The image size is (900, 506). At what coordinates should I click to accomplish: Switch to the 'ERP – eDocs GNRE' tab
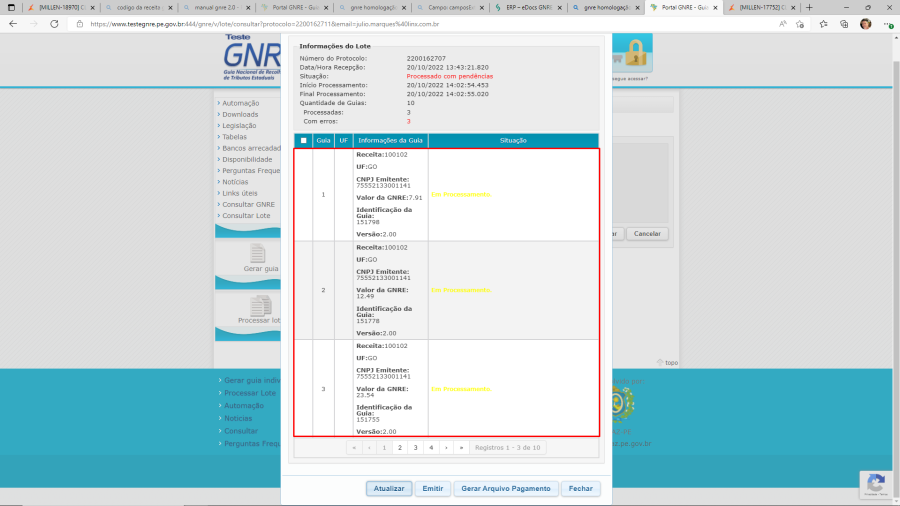pos(527,7)
